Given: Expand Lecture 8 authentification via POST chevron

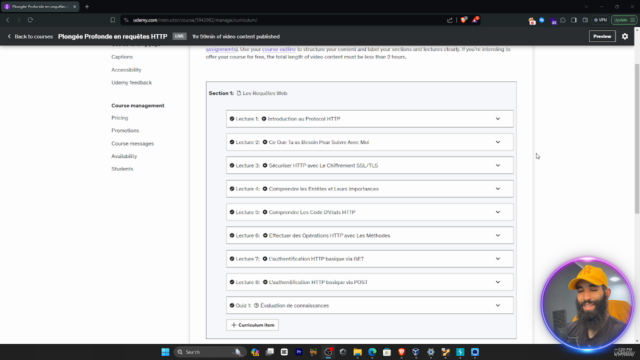Looking at the screenshot, I should [x=498, y=282].
